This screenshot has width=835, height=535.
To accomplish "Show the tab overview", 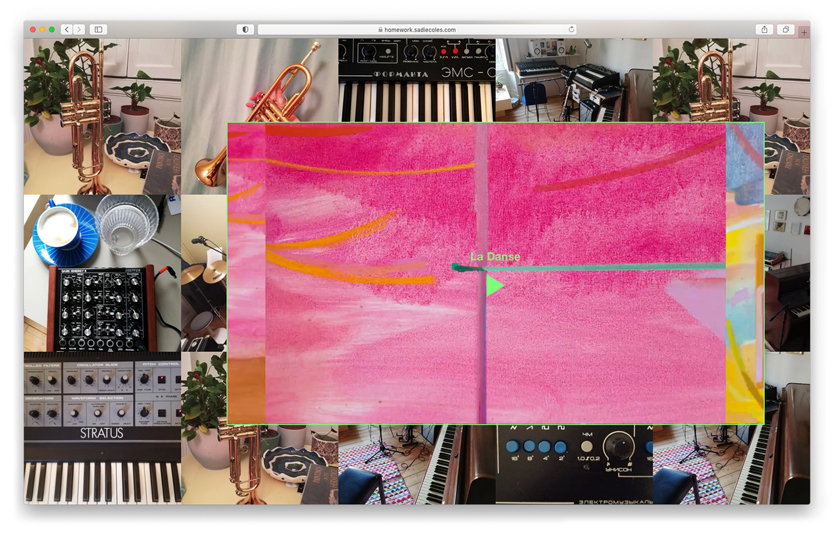I will pyautogui.click(x=785, y=30).
